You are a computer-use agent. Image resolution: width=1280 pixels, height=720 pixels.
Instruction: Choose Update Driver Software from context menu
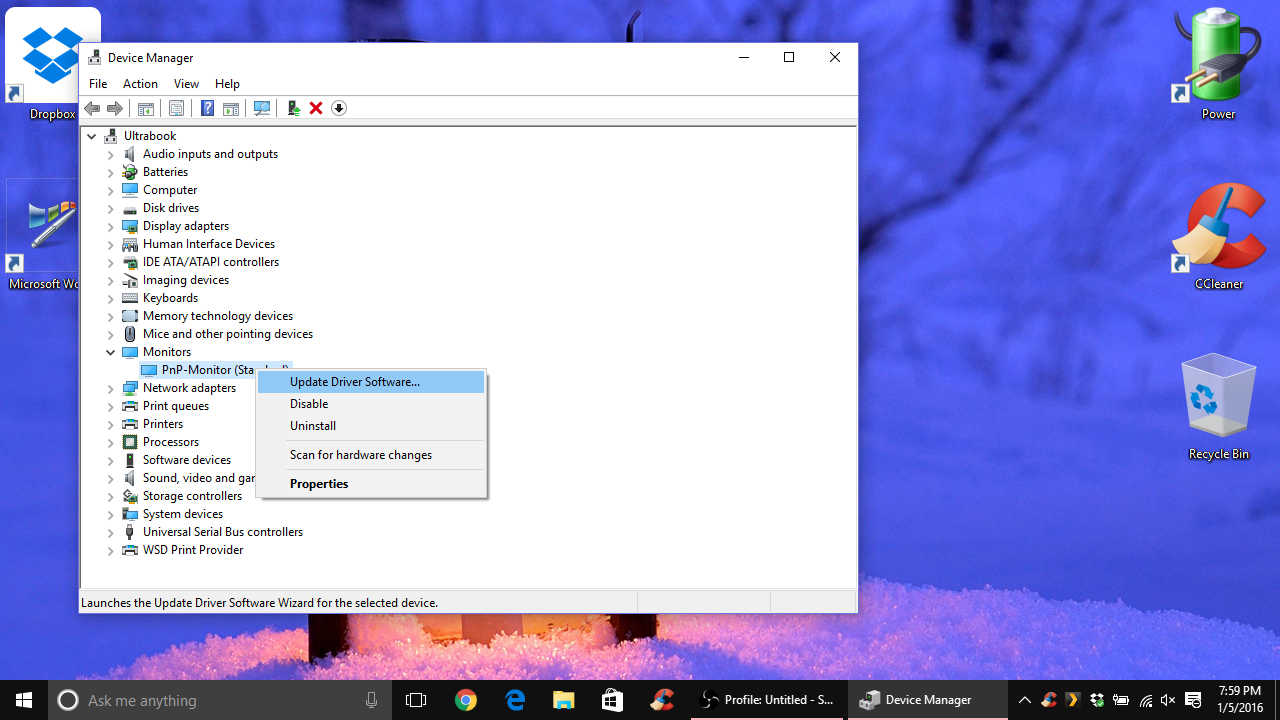(x=355, y=382)
